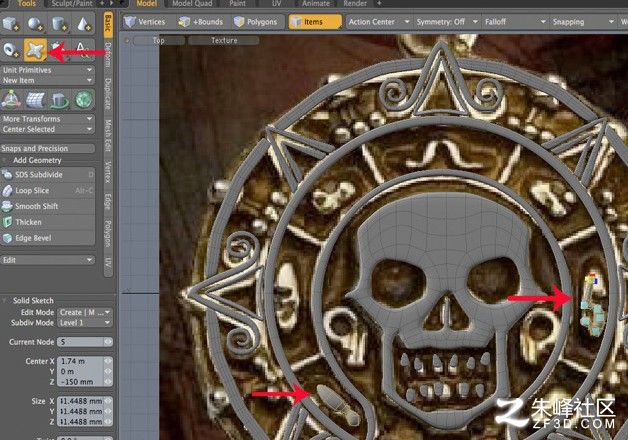The image size is (628, 440).
Task: Select the Sphere primitive tool
Action: point(35,24)
